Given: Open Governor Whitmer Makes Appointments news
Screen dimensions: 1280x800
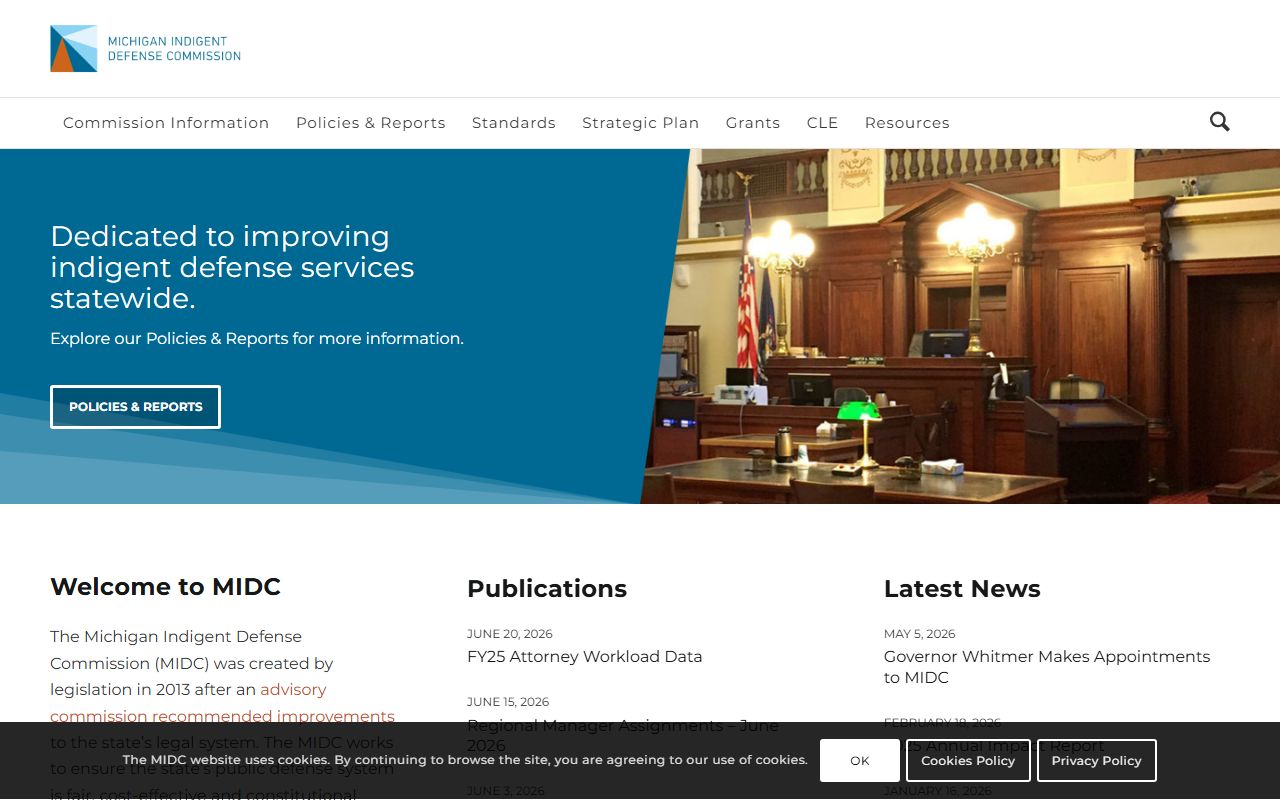Looking at the screenshot, I should coord(1047,667).
